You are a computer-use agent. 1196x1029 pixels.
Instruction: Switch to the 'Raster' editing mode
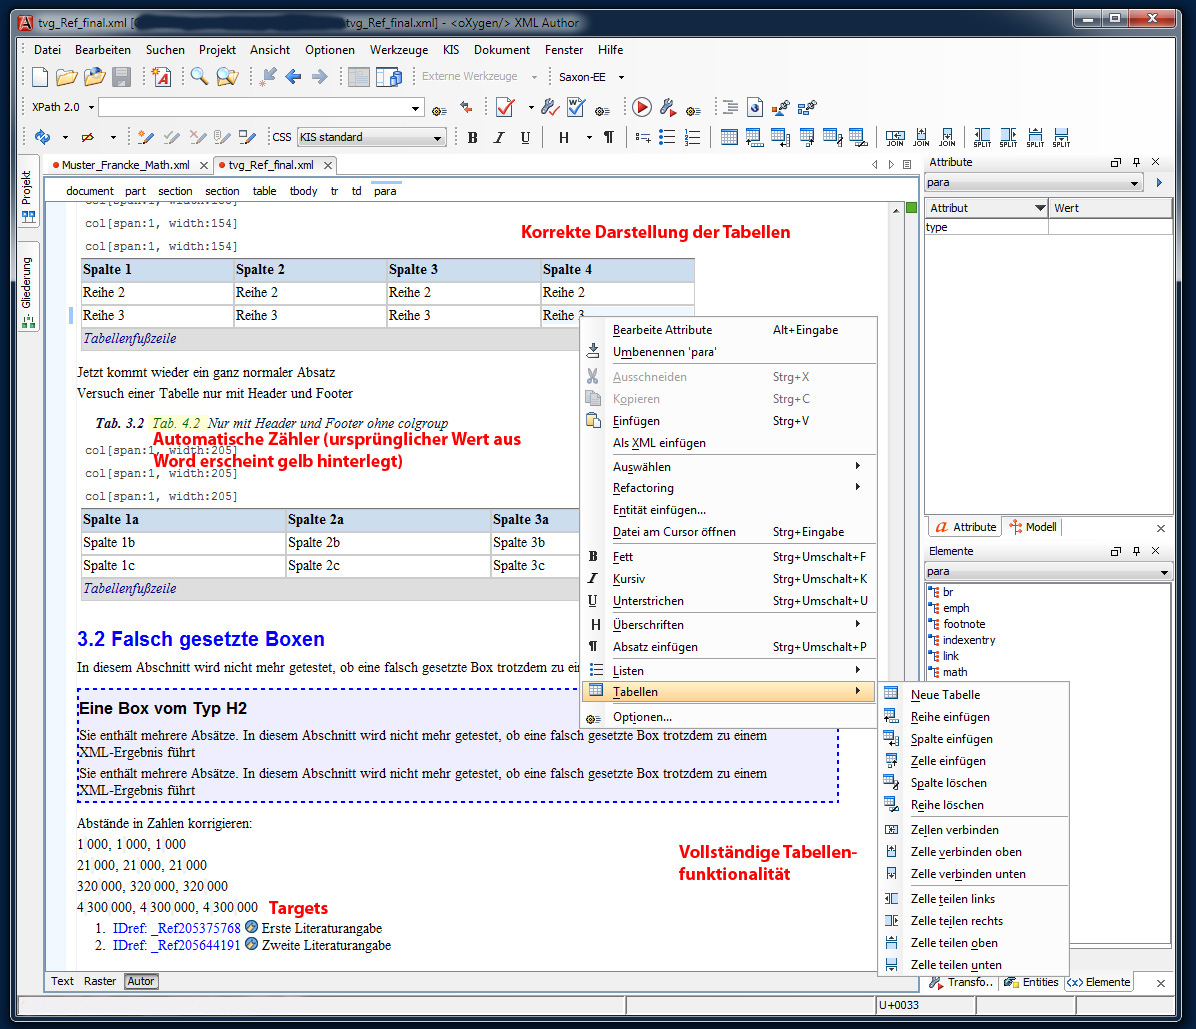tap(100, 981)
